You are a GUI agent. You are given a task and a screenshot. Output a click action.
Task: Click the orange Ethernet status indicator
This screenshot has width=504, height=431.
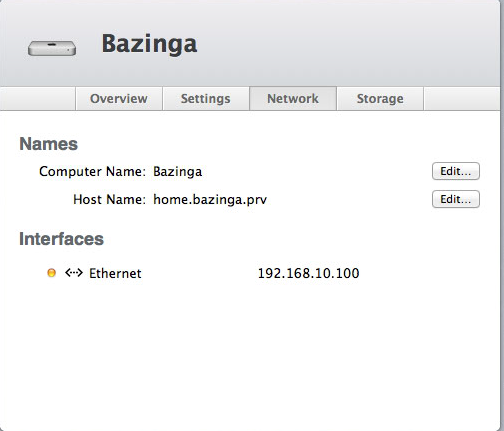[x=51, y=273]
